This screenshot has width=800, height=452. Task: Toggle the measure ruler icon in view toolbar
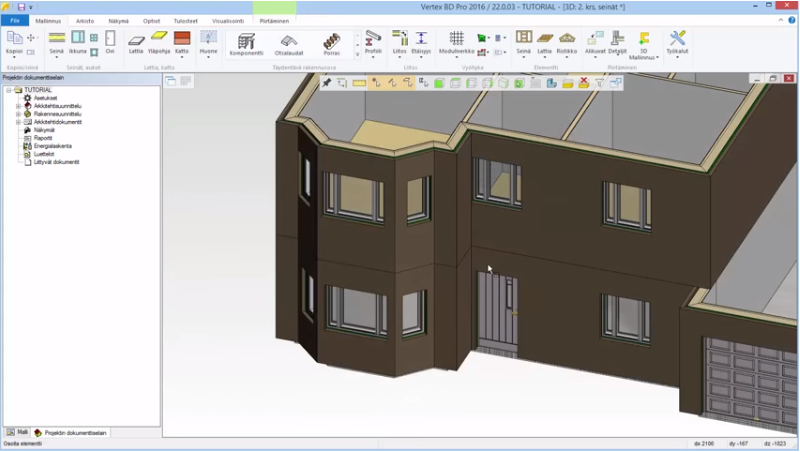pyautogui.click(x=359, y=83)
